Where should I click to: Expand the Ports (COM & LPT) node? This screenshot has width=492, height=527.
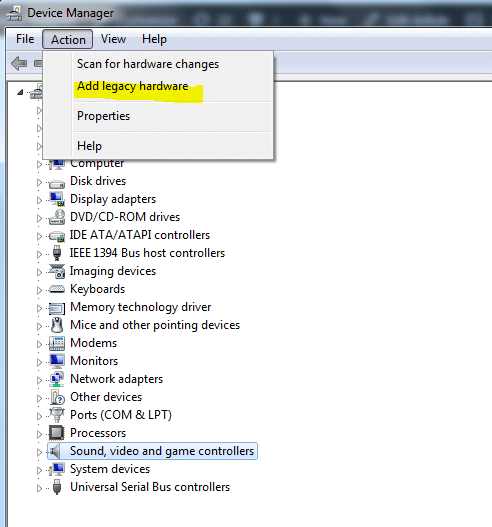tap(39, 416)
